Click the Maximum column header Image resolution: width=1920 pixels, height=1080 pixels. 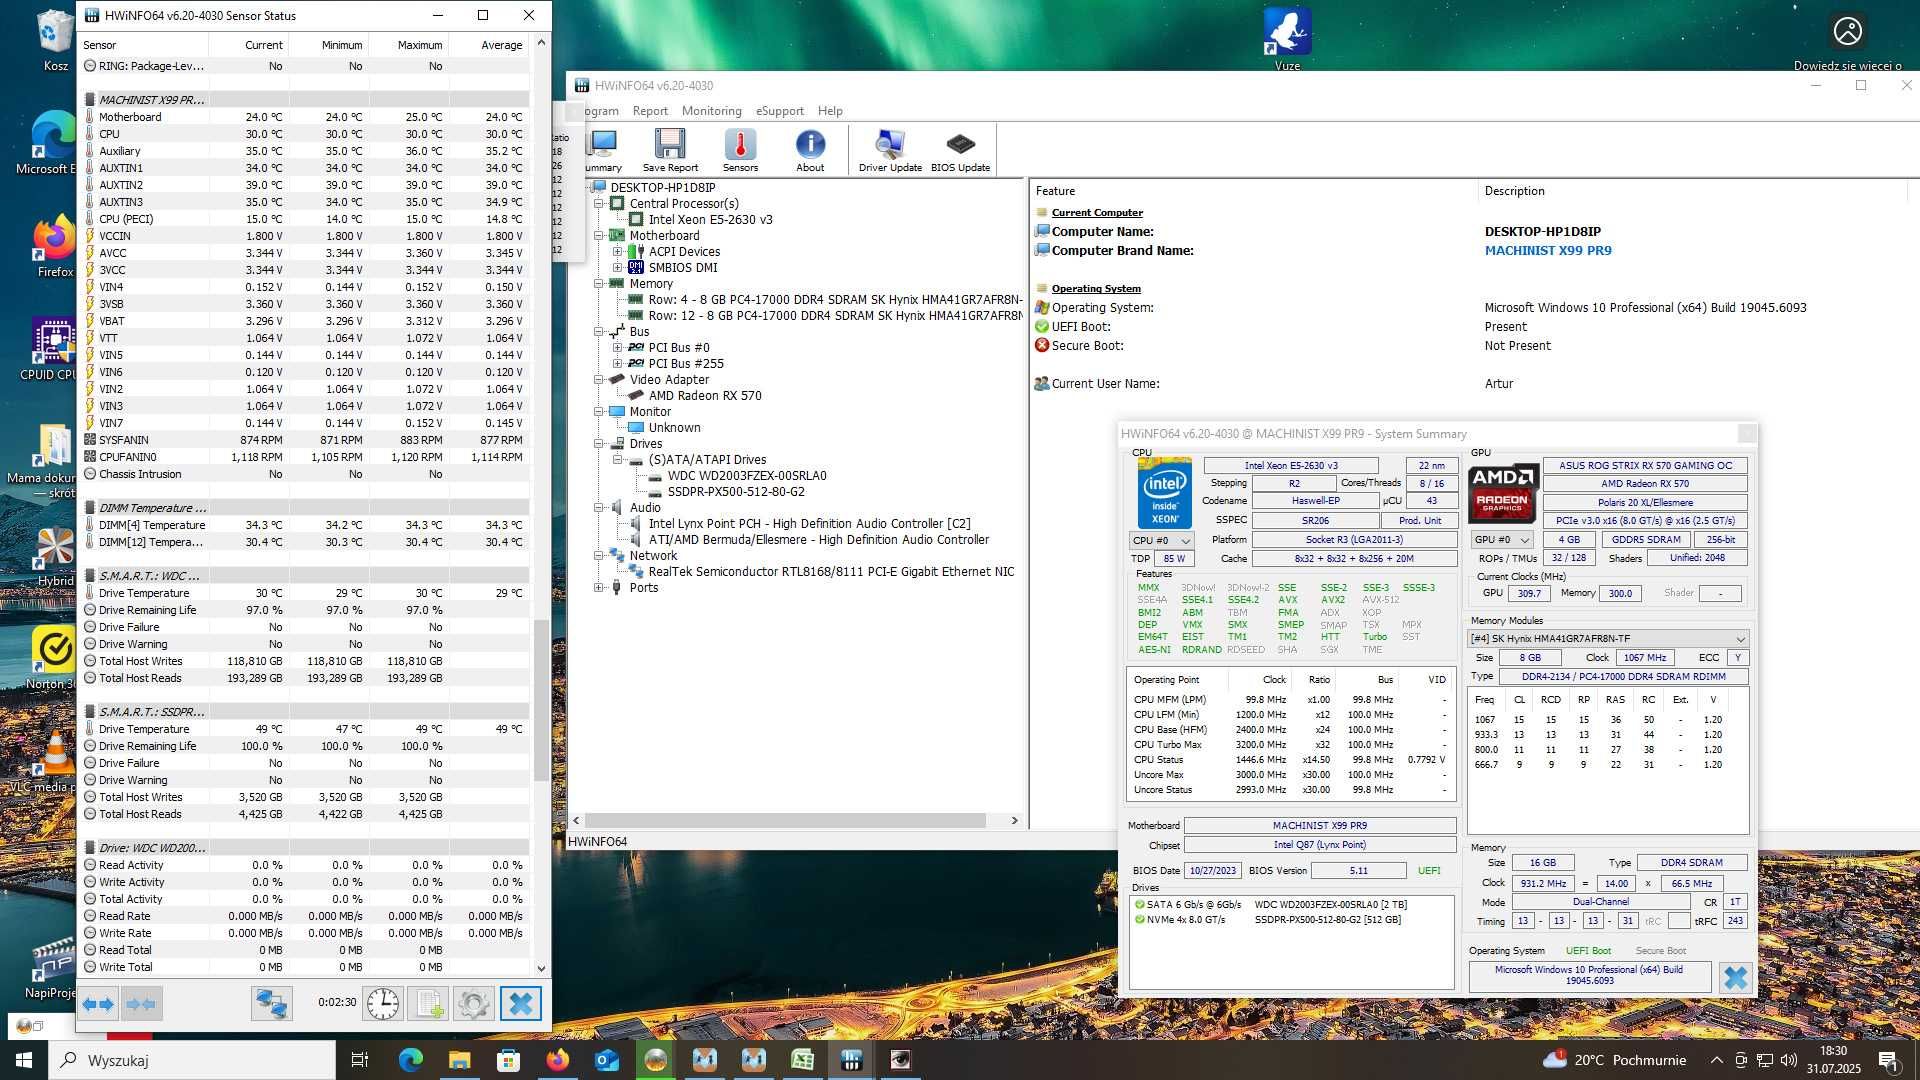point(408,45)
